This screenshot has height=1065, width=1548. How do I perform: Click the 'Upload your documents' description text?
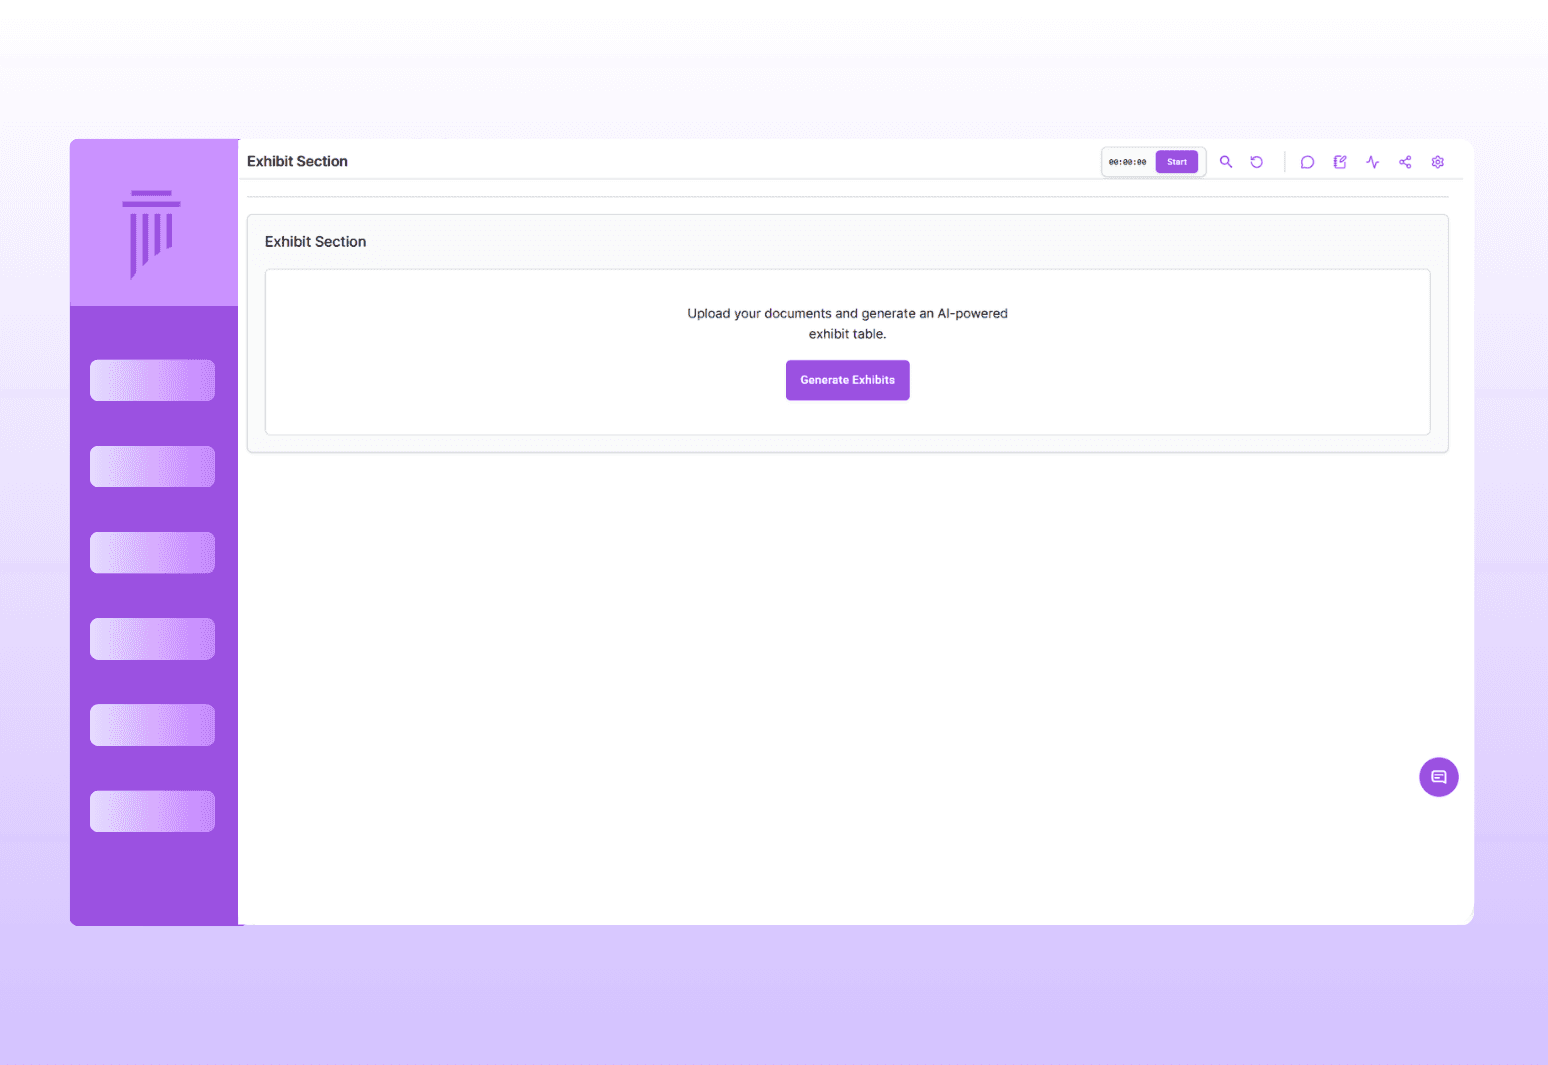848,323
